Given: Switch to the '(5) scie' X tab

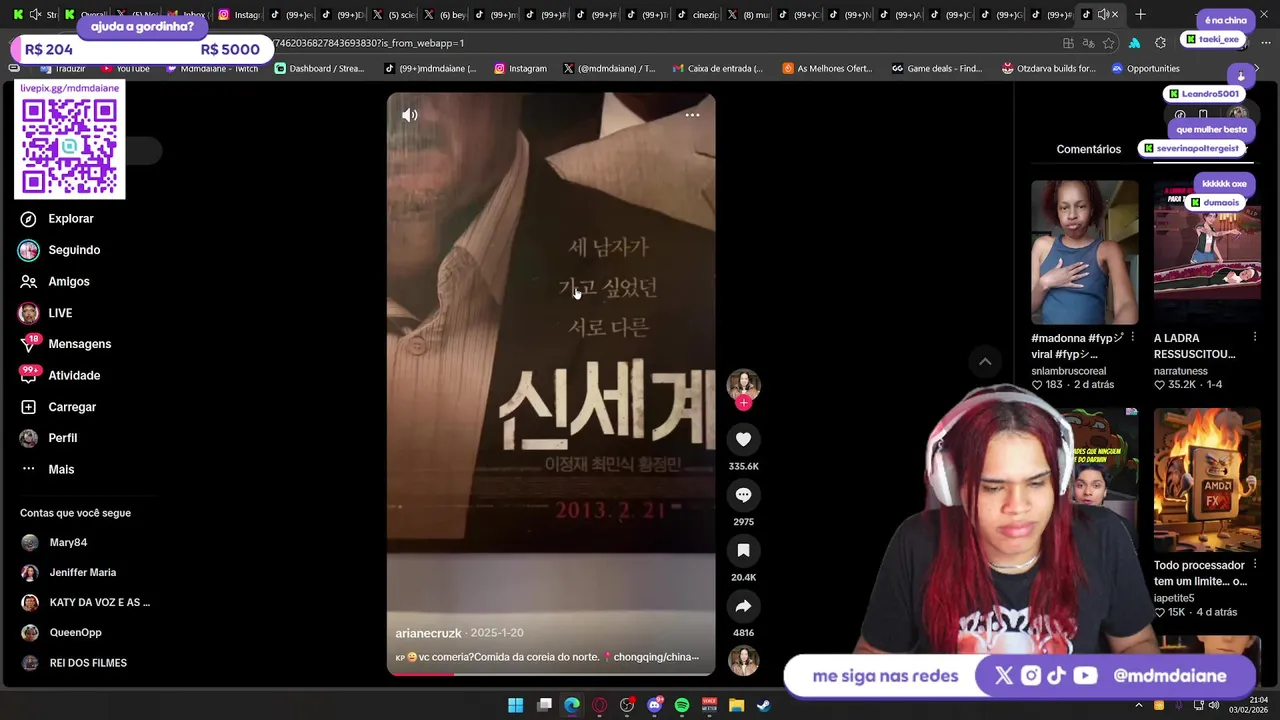Looking at the screenshot, I should point(392,15).
